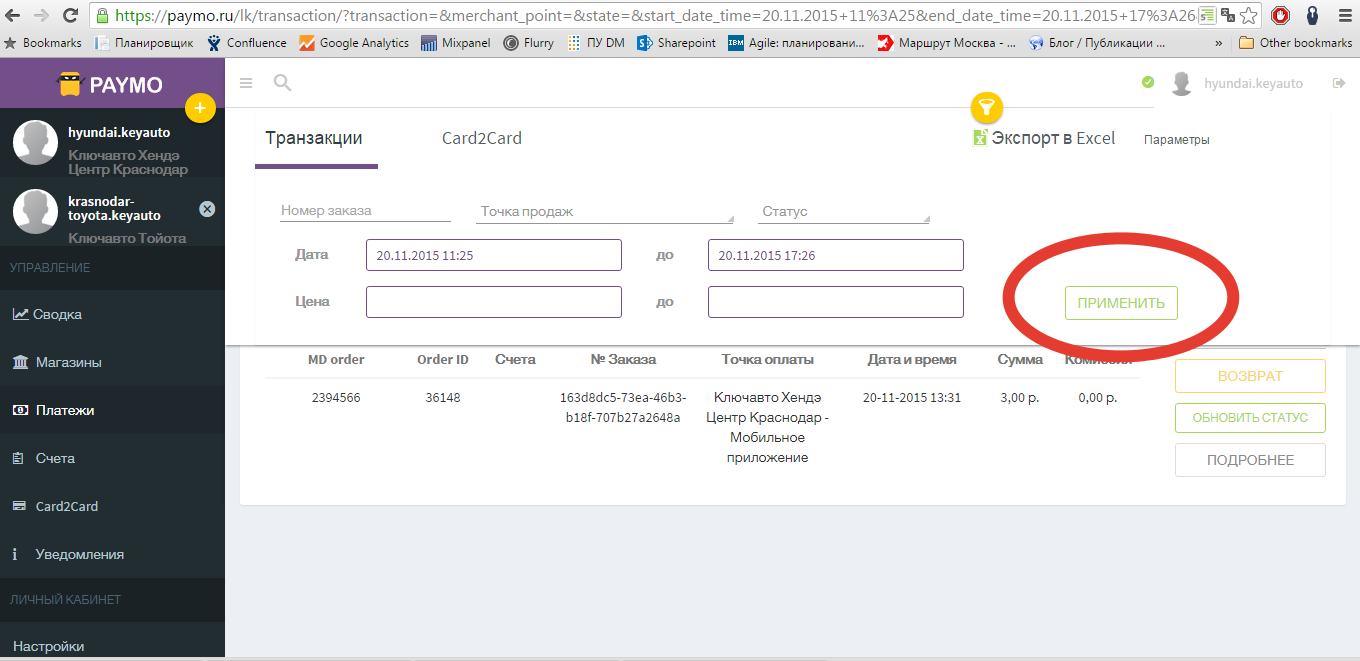Click the yellow filter funnel icon
1360x661 pixels.
[x=987, y=107]
